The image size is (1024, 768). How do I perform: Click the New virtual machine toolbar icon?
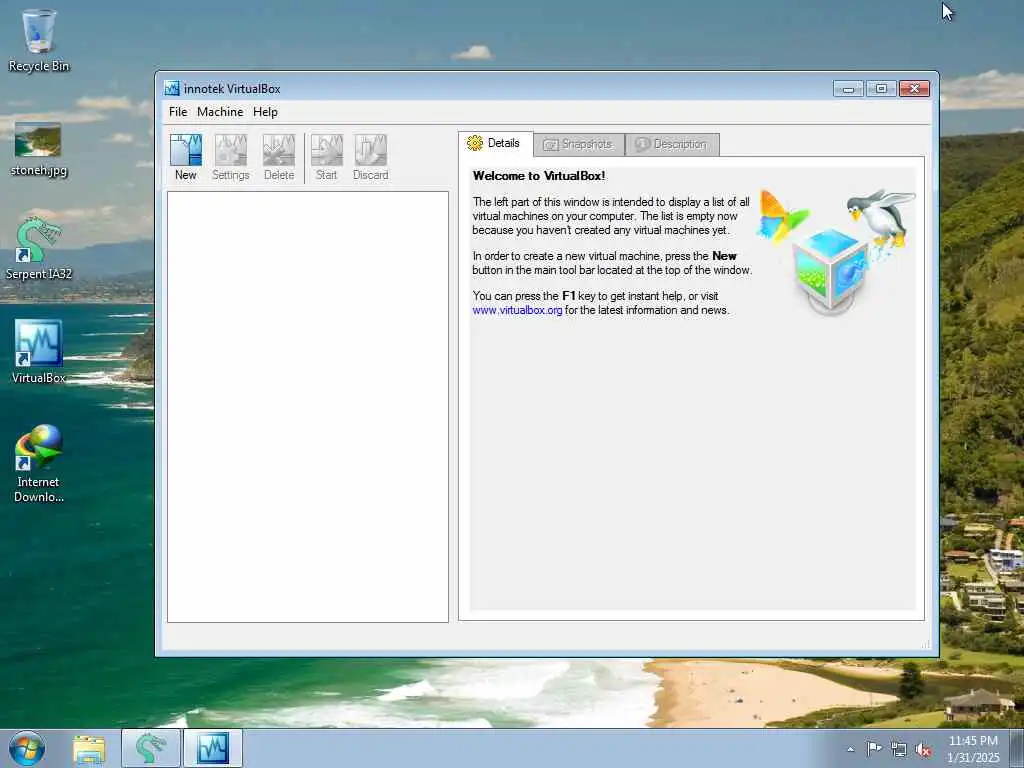(185, 157)
